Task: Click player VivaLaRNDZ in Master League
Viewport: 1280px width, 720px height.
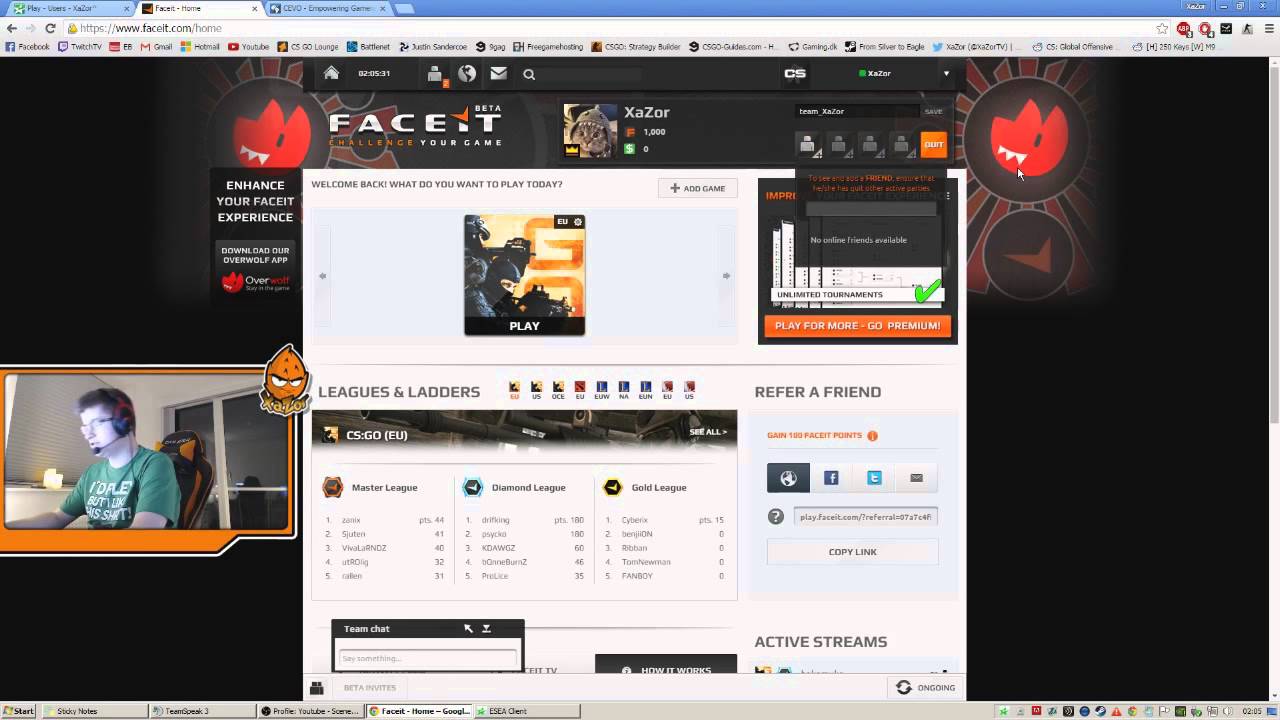Action: (x=363, y=548)
